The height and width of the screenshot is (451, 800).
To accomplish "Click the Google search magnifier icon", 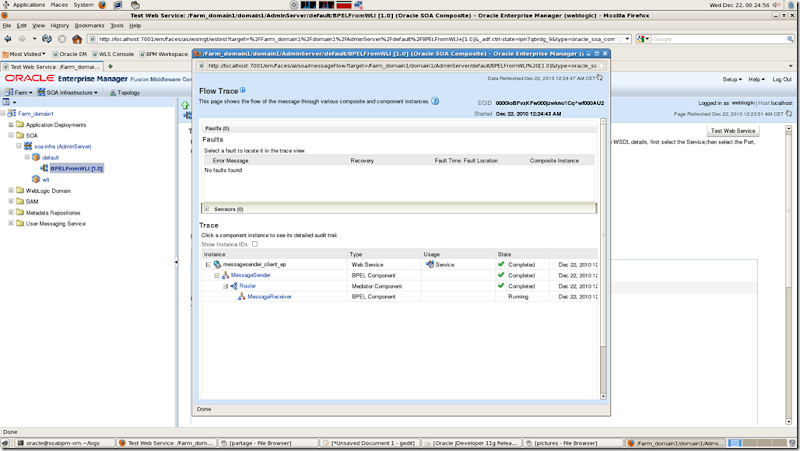I will [790, 39].
